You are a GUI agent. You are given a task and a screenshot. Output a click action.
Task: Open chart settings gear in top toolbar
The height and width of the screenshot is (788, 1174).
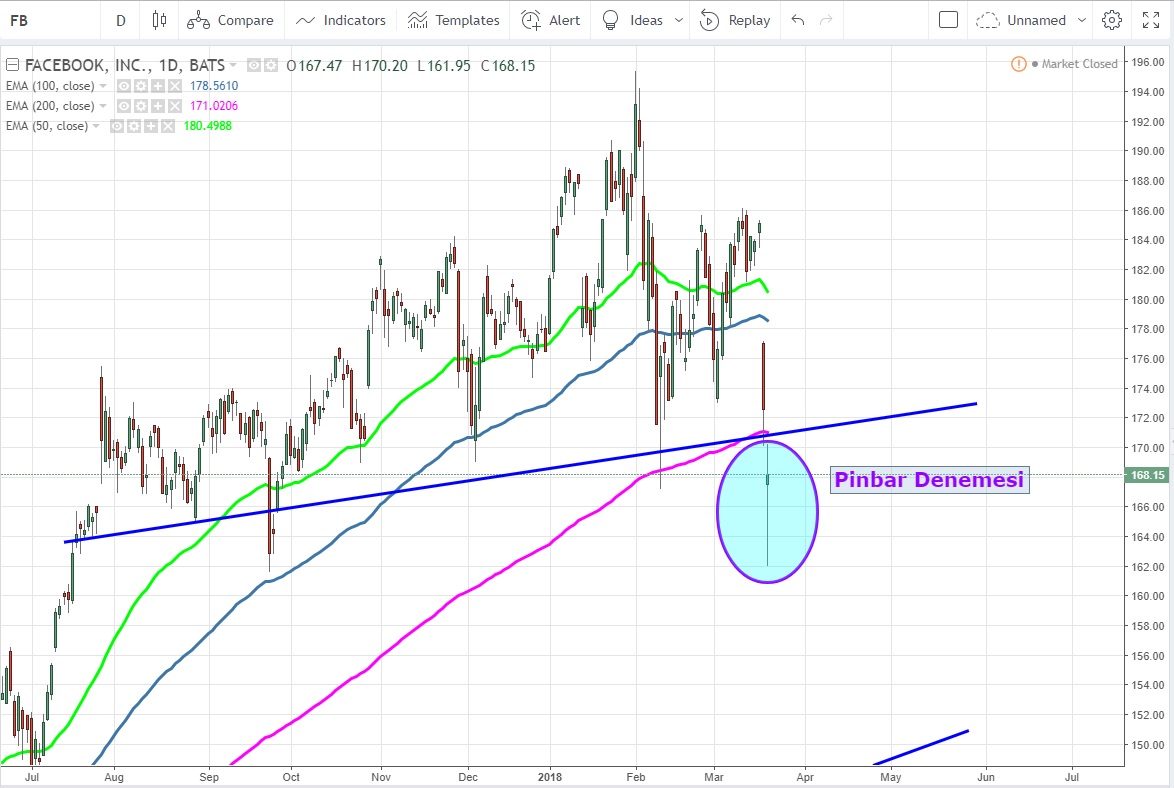1111,20
